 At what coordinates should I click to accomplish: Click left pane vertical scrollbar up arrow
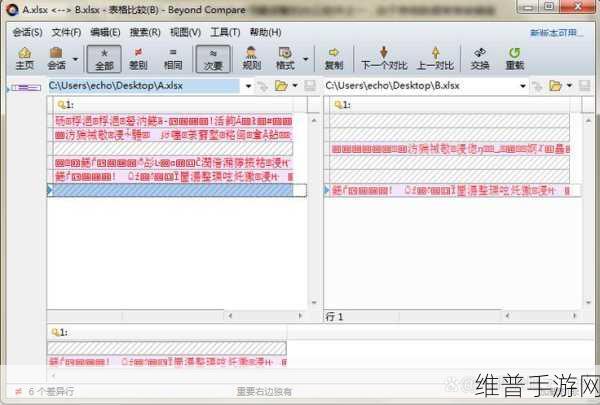pyautogui.click(x=314, y=121)
